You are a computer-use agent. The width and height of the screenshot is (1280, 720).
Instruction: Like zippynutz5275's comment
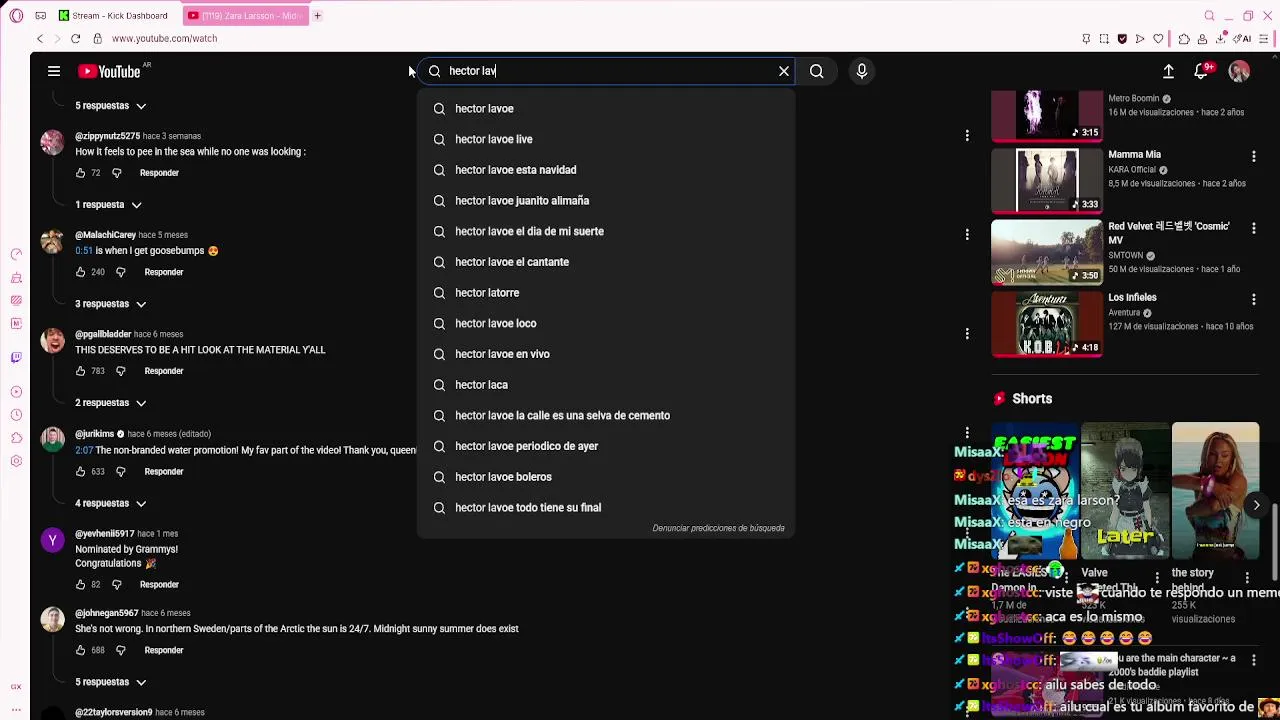[x=81, y=173]
